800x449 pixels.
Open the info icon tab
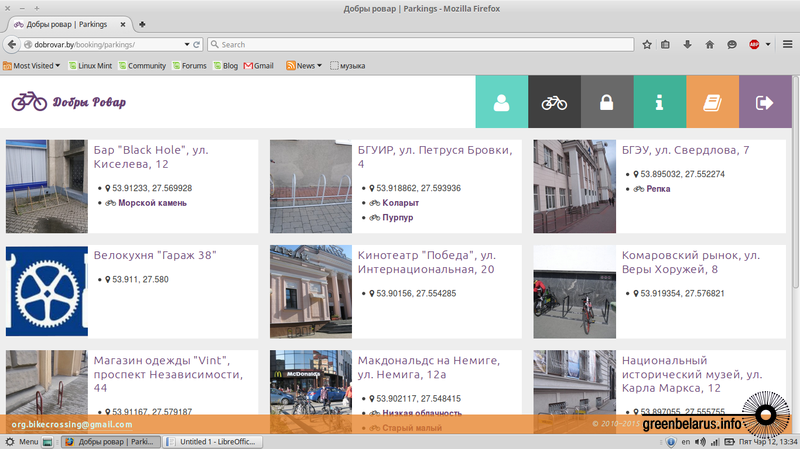click(x=660, y=102)
